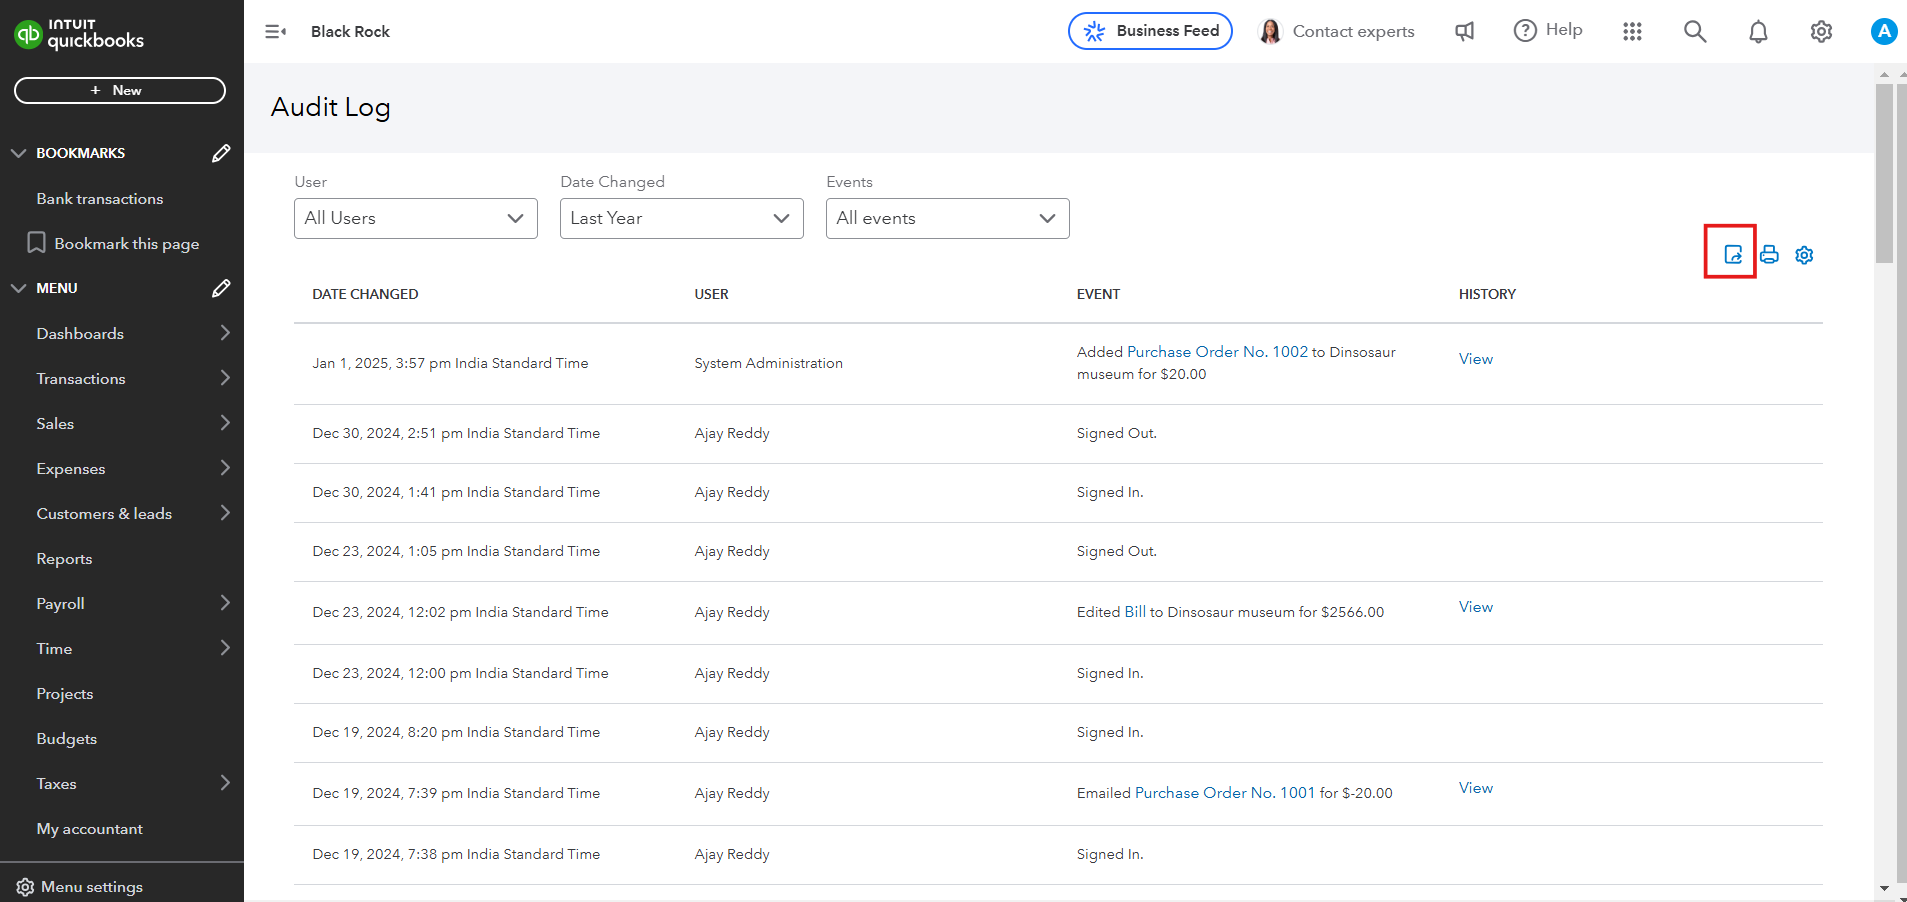Click the EVENT column header
This screenshot has height=902, width=1907.
pyautogui.click(x=1098, y=294)
